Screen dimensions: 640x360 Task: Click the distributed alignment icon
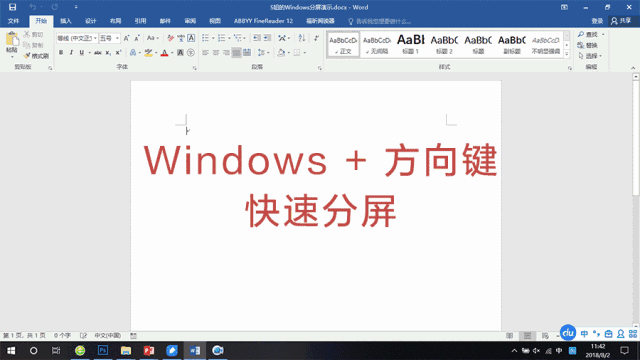(247, 53)
